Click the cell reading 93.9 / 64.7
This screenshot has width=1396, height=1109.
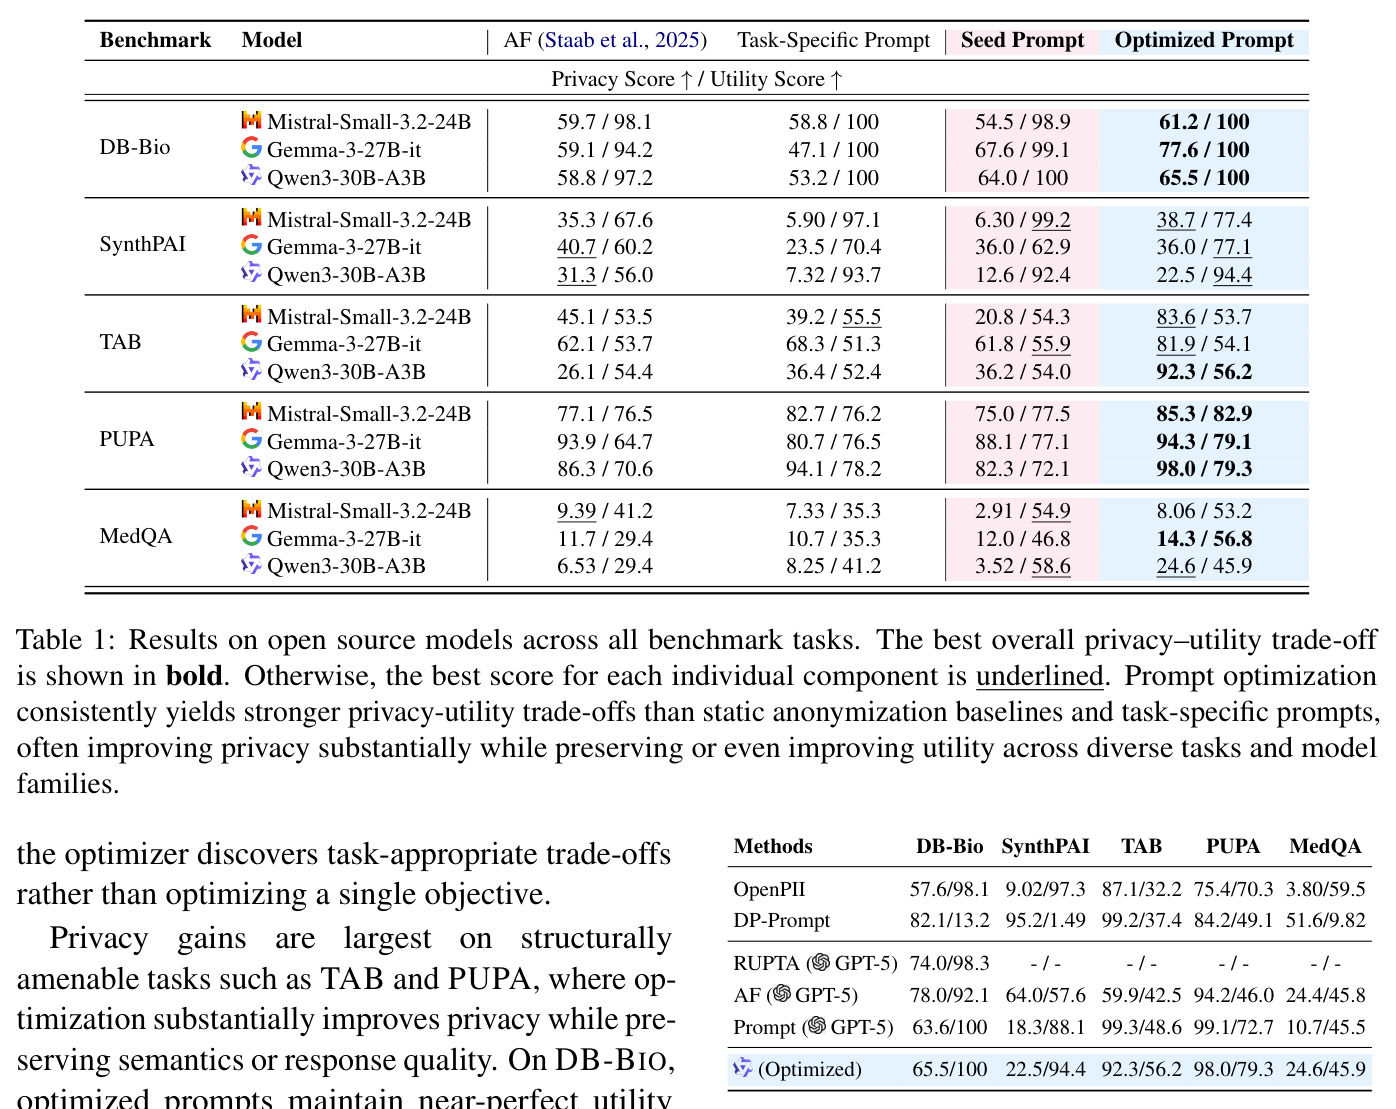[605, 441]
